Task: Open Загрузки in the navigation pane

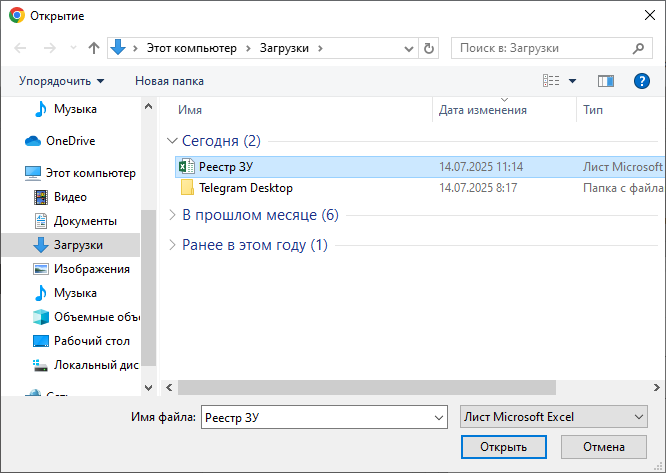Action: 78,245
